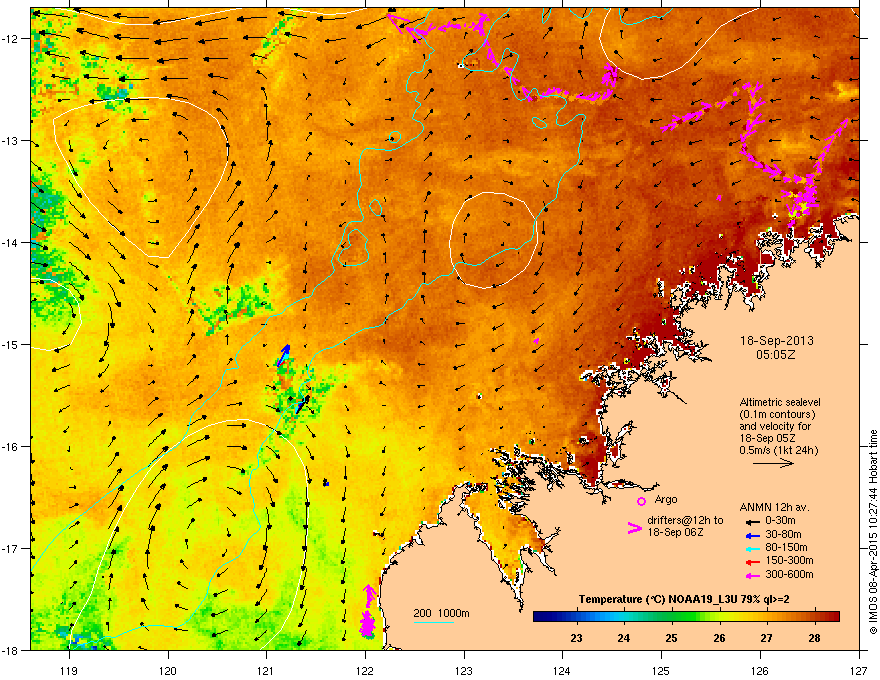This screenshot has width=880, height=680.
Task: Click the longitude axis label '126'
Action: (x=760, y=670)
